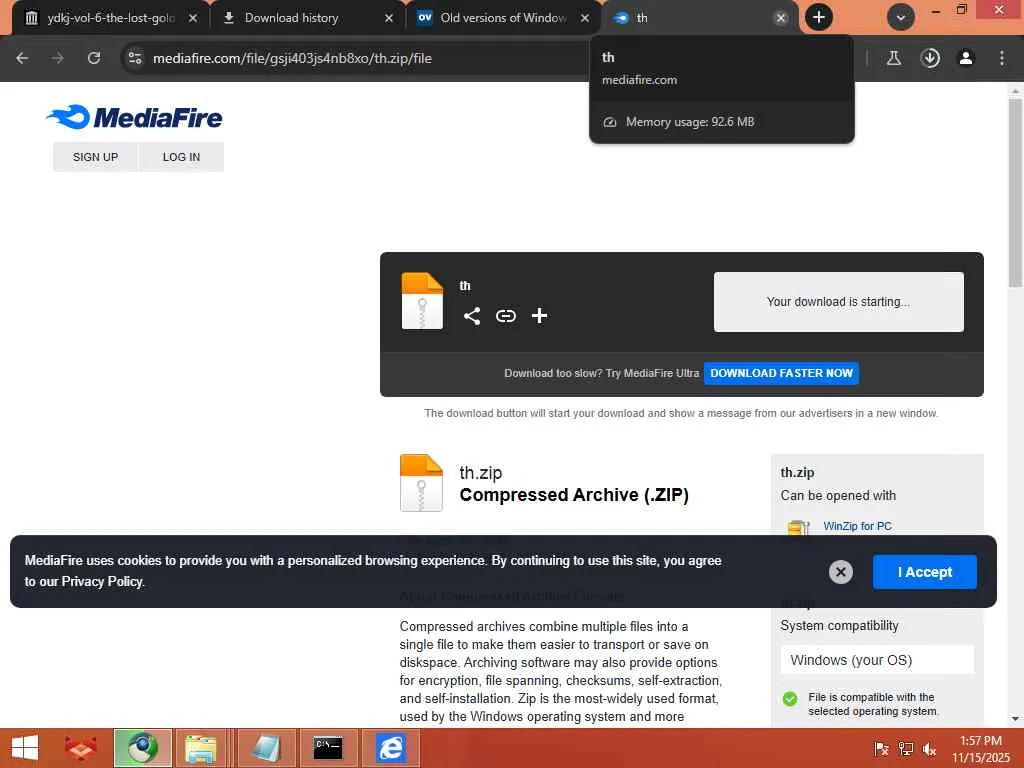
Task: Open the Chromium browser taskbar icon
Action: [143, 748]
